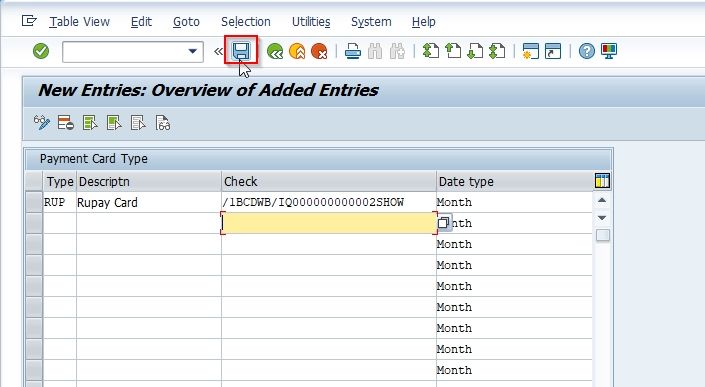Open the System menu

click(x=371, y=22)
